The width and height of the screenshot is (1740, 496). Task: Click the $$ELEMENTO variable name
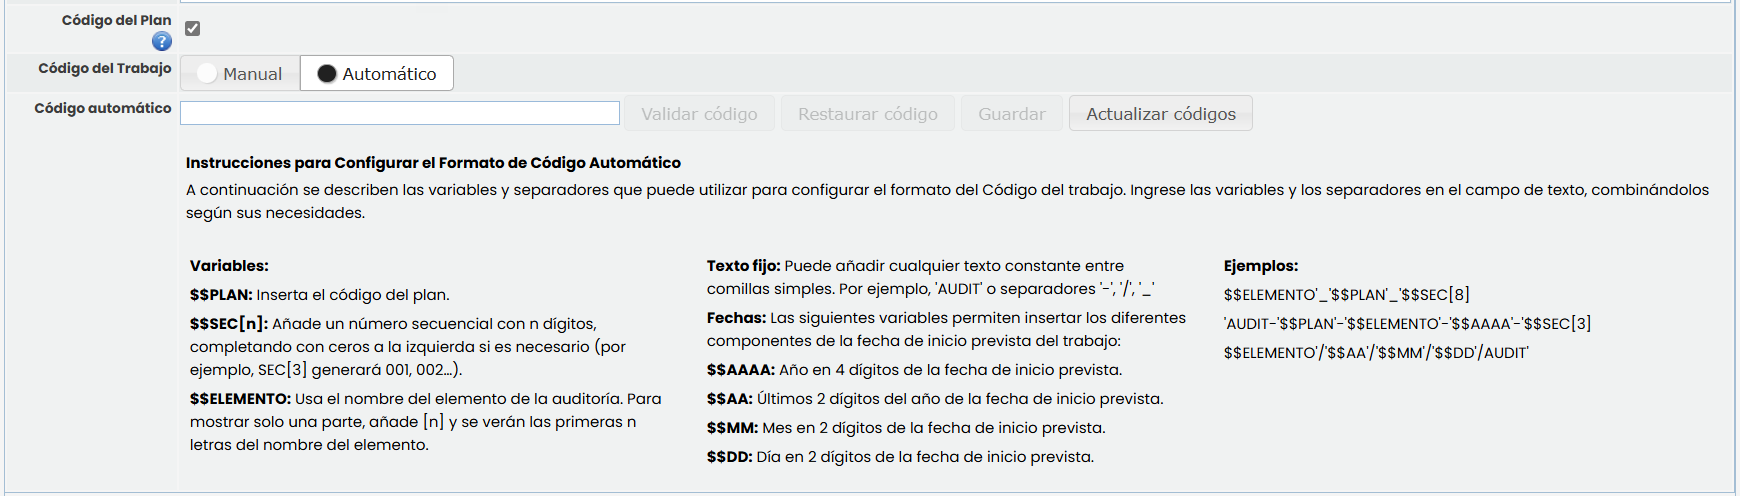(x=240, y=399)
